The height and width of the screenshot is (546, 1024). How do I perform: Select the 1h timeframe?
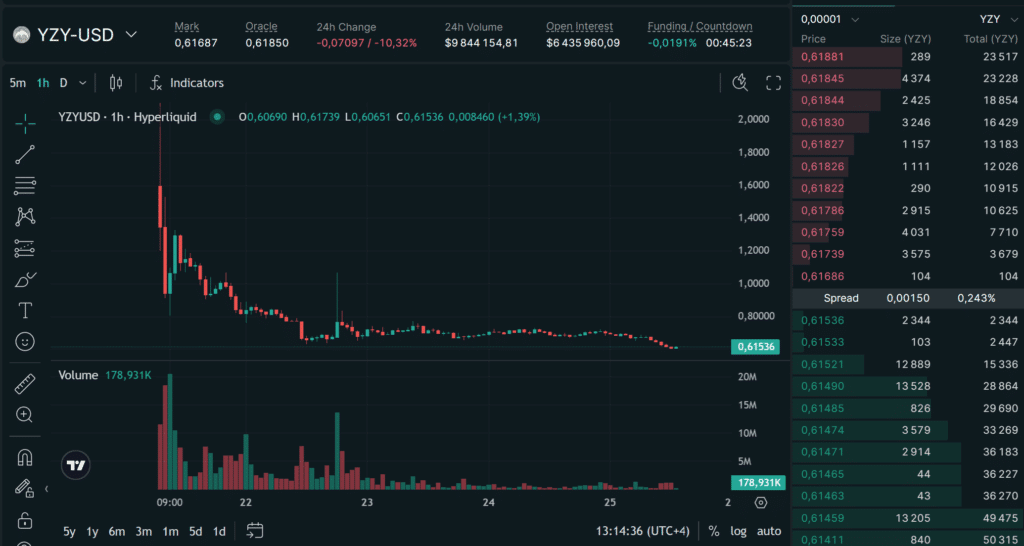click(42, 83)
